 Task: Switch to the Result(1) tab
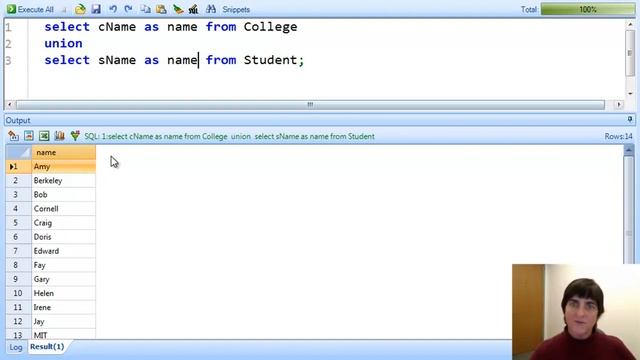pyautogui.click(x=47, y=347)
